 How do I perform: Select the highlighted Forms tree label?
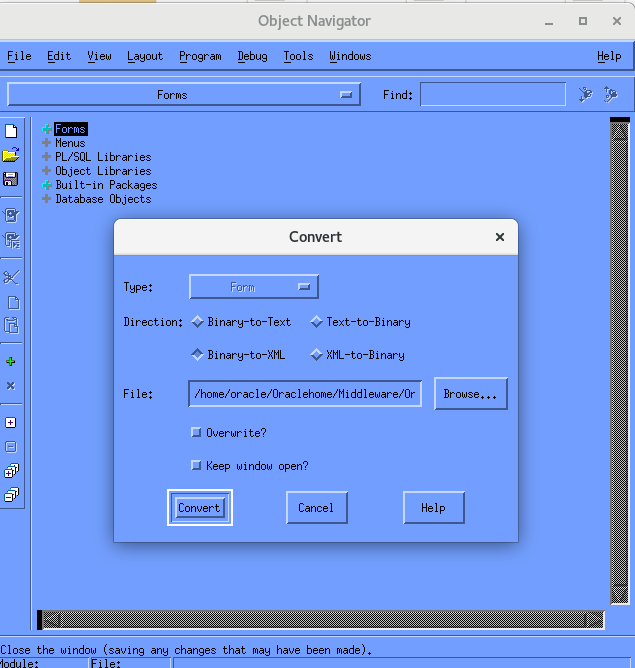pyautogui.click(x=71, y=129)
